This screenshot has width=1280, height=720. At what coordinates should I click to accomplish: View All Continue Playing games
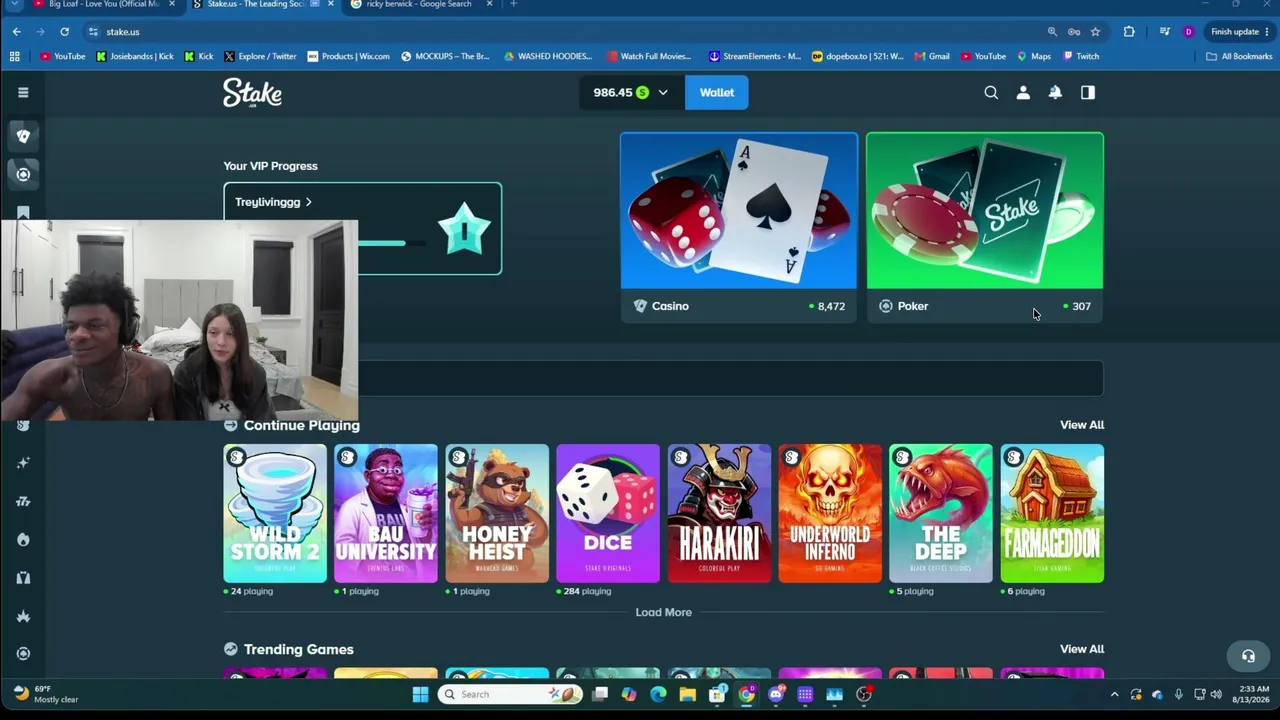(1082, 425)
